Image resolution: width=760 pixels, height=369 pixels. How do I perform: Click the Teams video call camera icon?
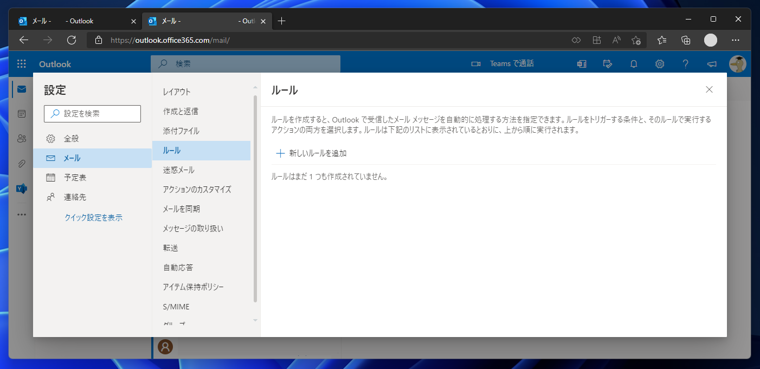click(475, 64)
